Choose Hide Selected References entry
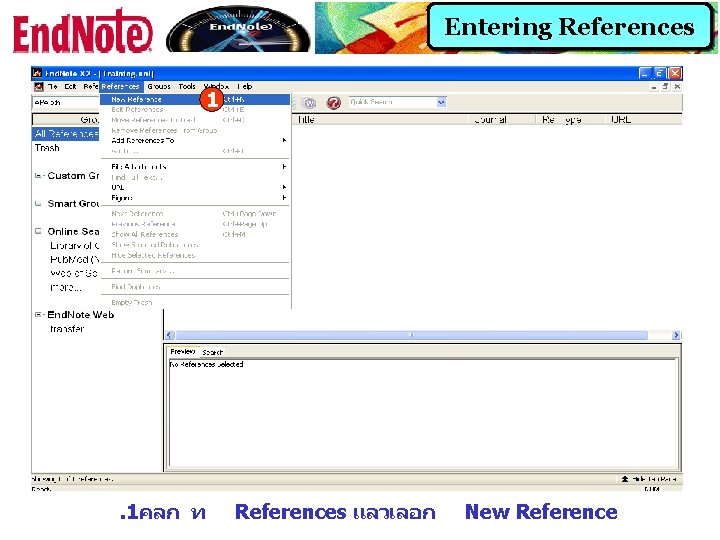This screenshot has width=720, height=540. pos(195,255)
